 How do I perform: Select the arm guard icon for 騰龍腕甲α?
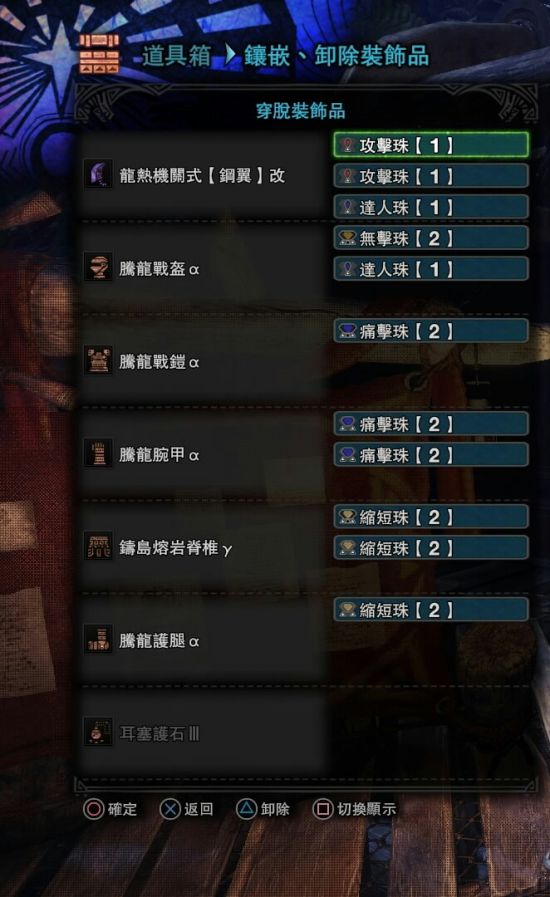tap(98, 454)
